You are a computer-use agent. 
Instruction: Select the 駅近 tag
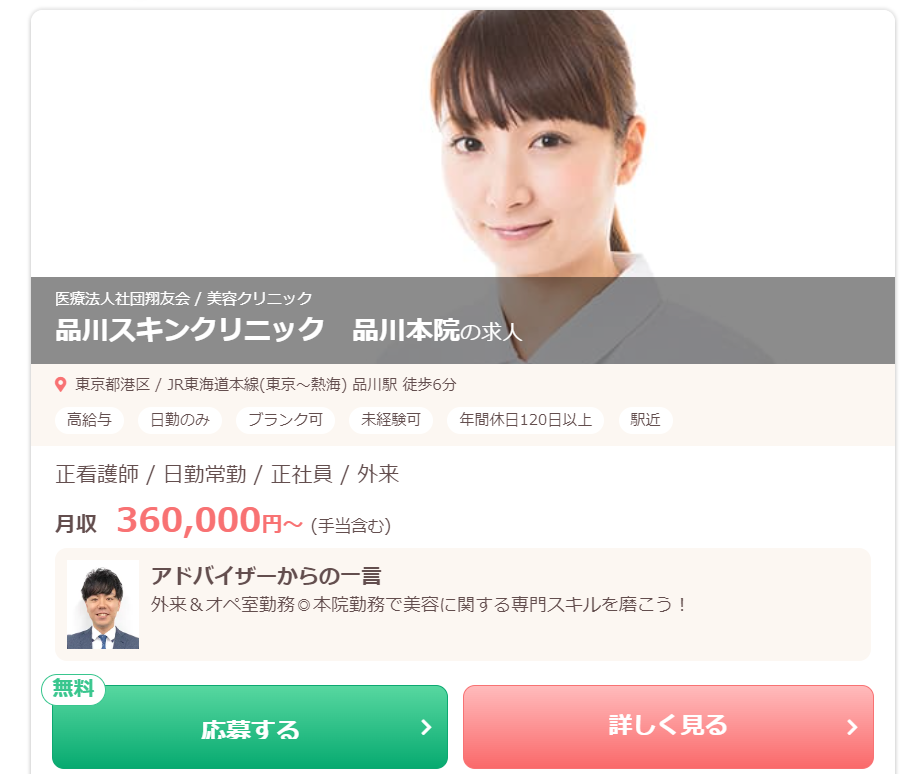click(x=646, y=420)
